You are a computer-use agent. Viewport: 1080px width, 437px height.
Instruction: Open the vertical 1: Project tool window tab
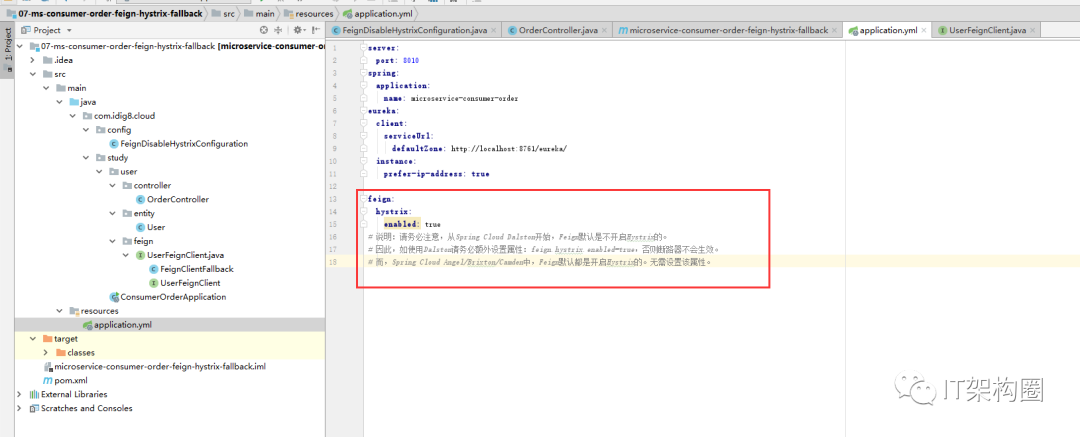[x=8, y=52]
